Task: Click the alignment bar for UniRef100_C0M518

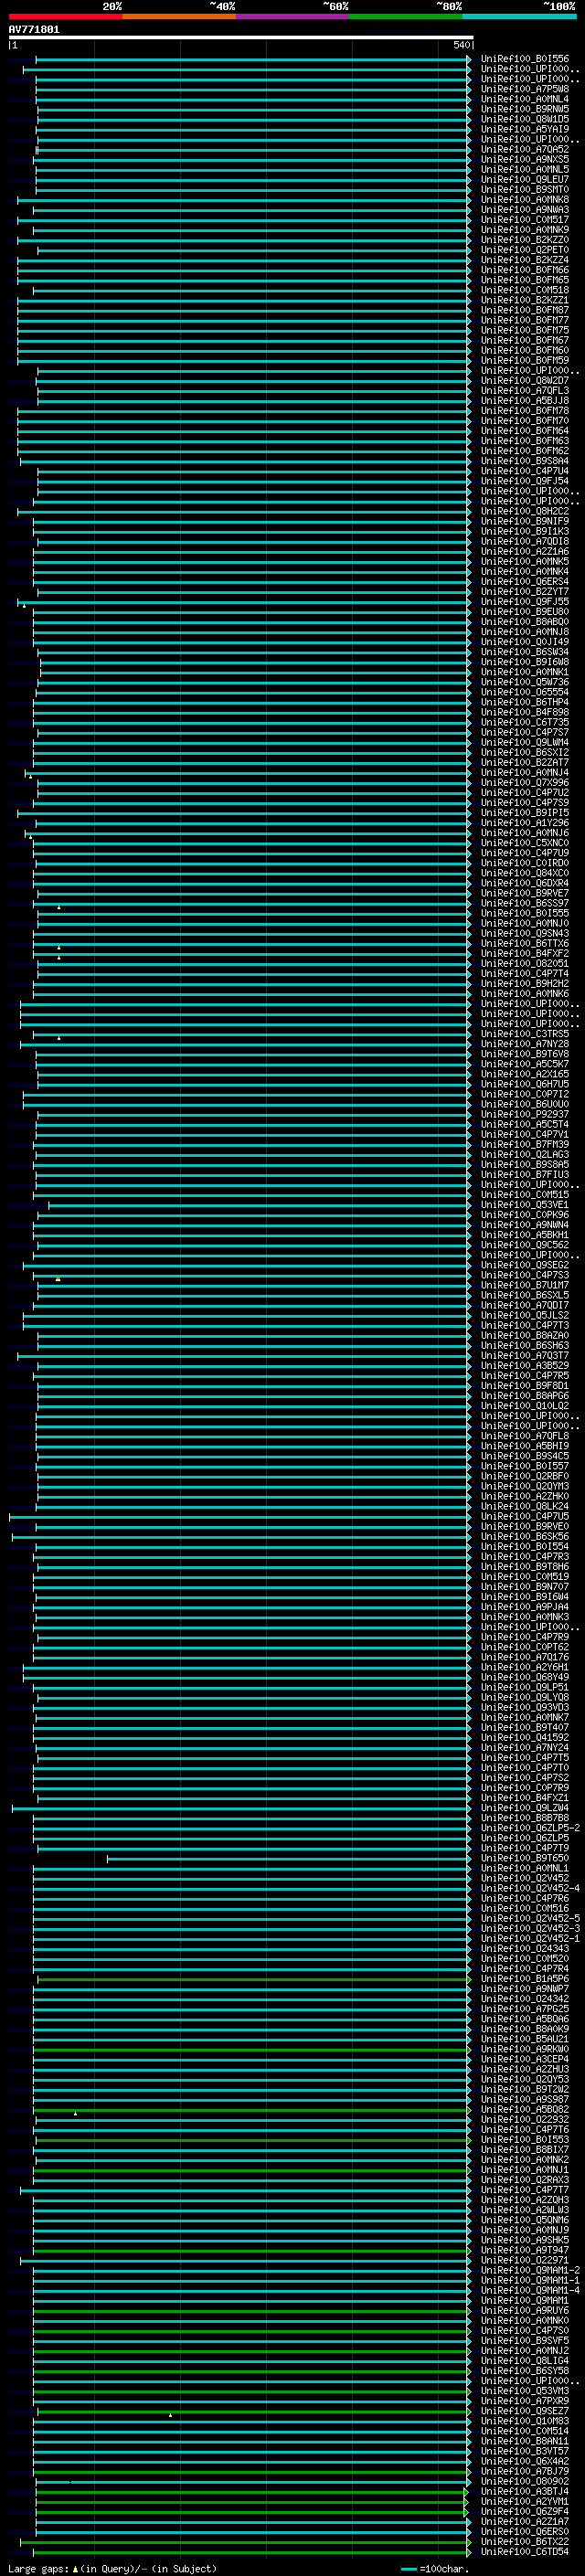Action: coord(251,291)
